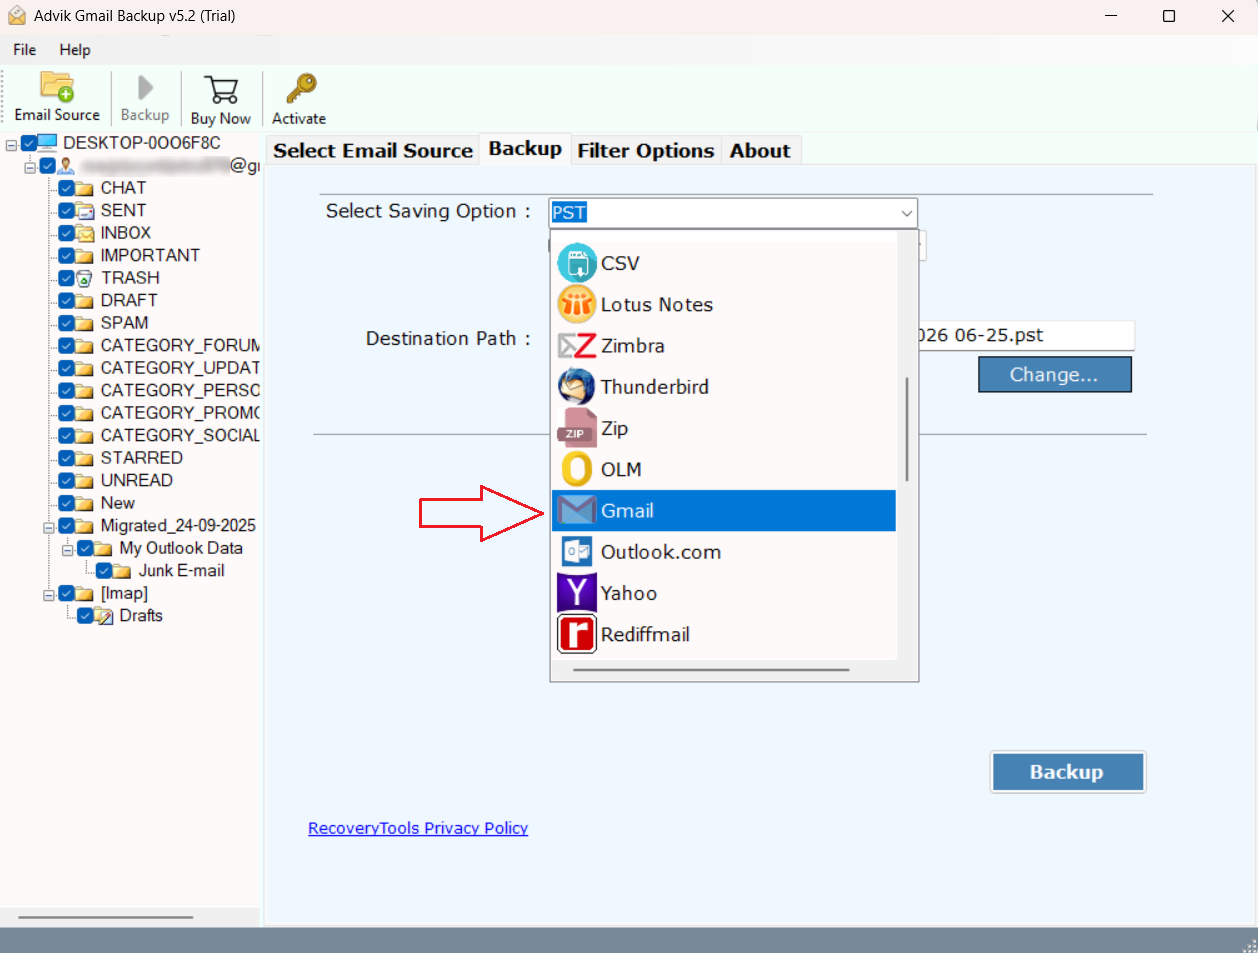Click the Junk E-mail folder icon
1258x953 pixels.
[122, 571]
